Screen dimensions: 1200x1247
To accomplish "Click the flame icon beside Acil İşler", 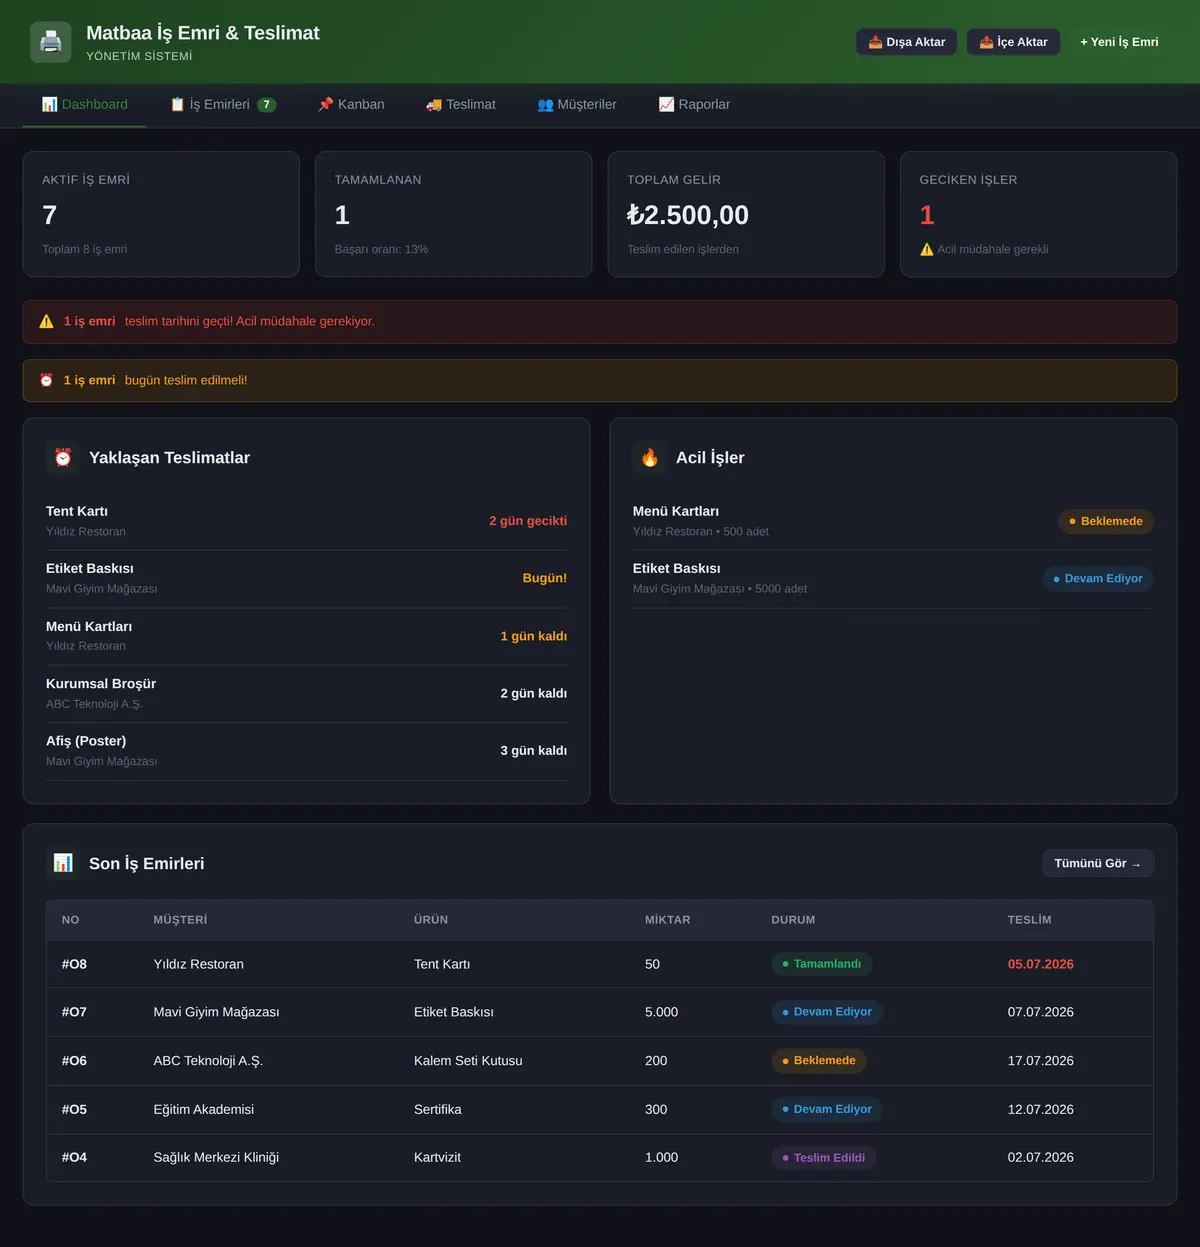I will point(650,457).
